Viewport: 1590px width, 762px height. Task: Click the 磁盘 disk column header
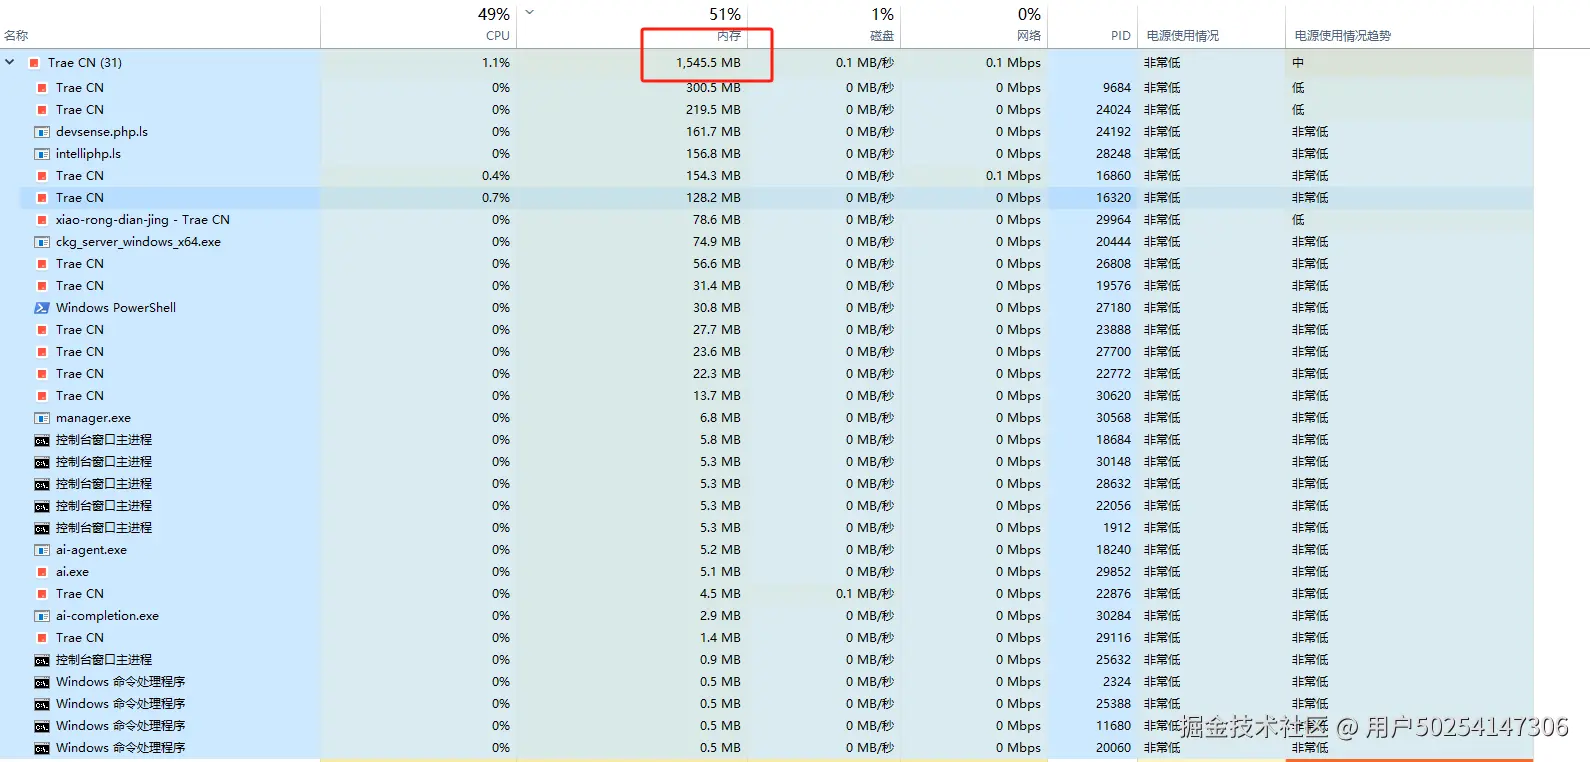[881, 35]
